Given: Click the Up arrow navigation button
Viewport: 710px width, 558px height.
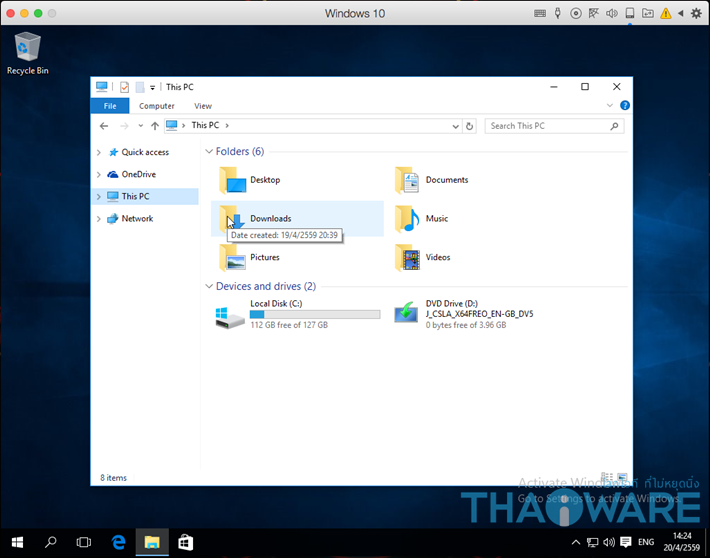Looking at the screenshot, I should click(154, 126).
